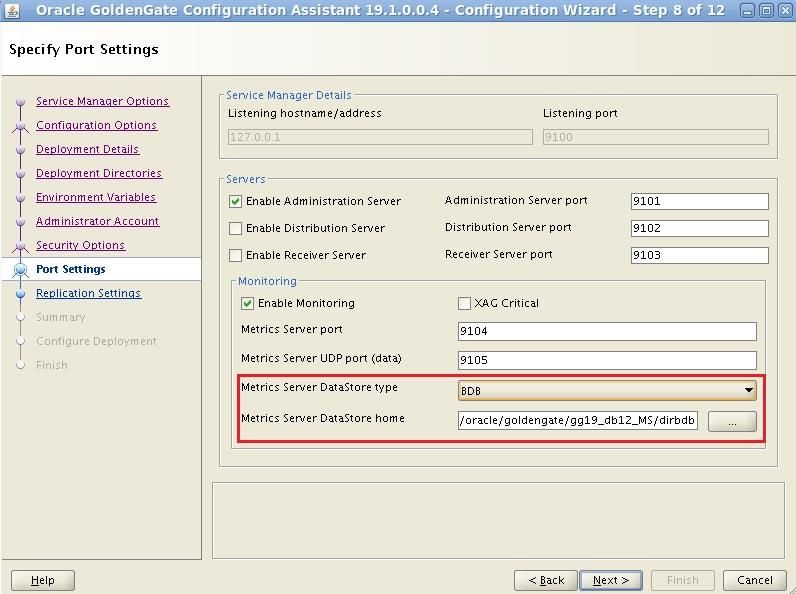
Task: Cancel the configuration wizard
Action: [754, 580]
